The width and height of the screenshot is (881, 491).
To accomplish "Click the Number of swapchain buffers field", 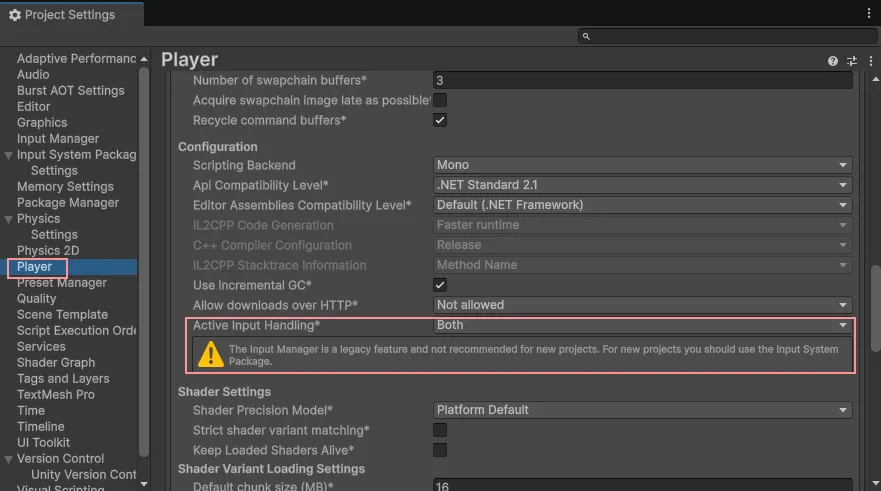I will point(643,80).
